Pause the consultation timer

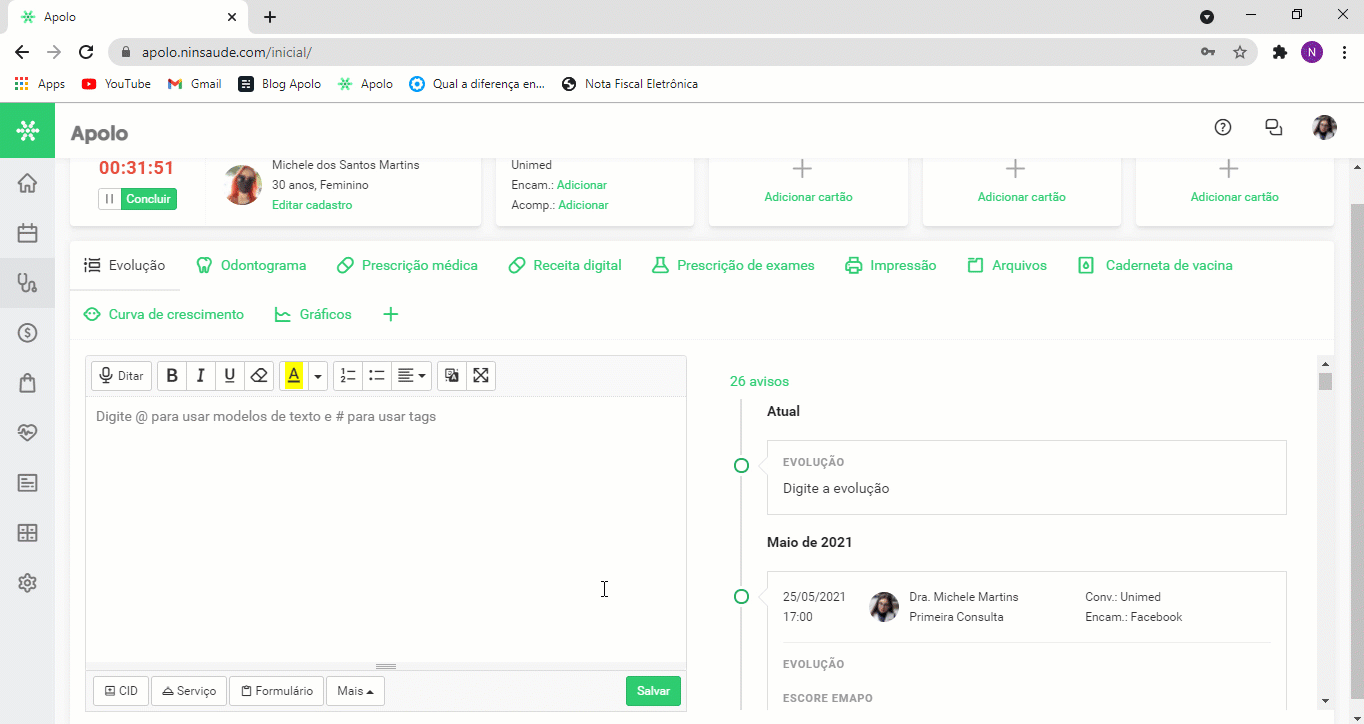point(110,199)
